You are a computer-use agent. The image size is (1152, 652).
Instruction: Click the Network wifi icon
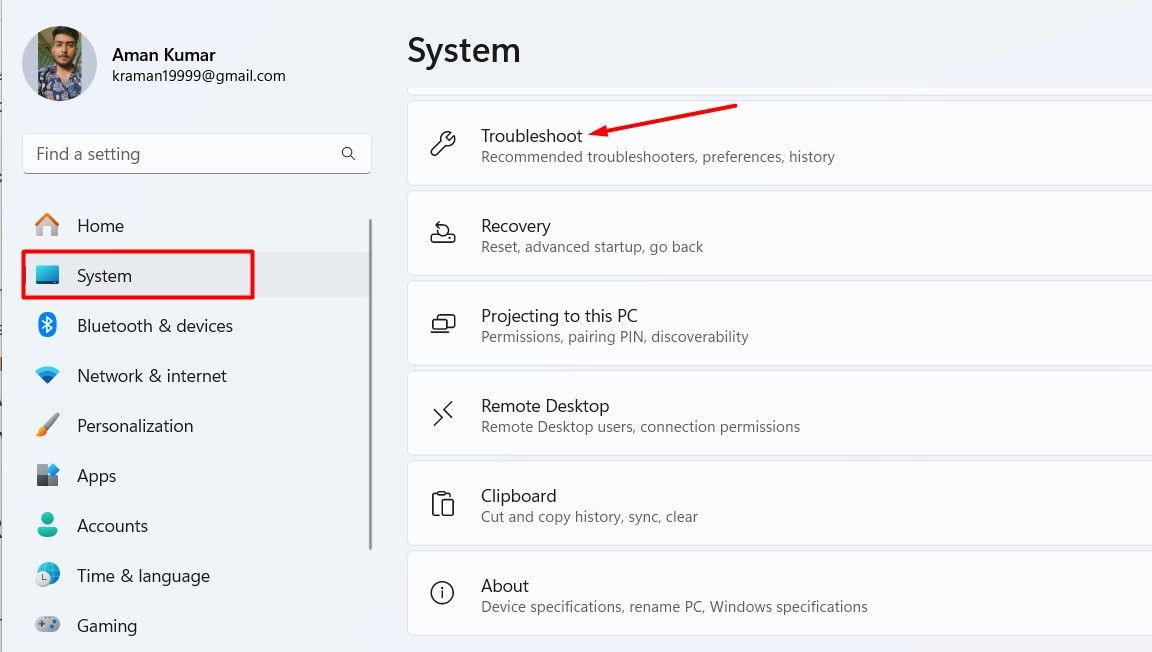[x=47, y=375]
